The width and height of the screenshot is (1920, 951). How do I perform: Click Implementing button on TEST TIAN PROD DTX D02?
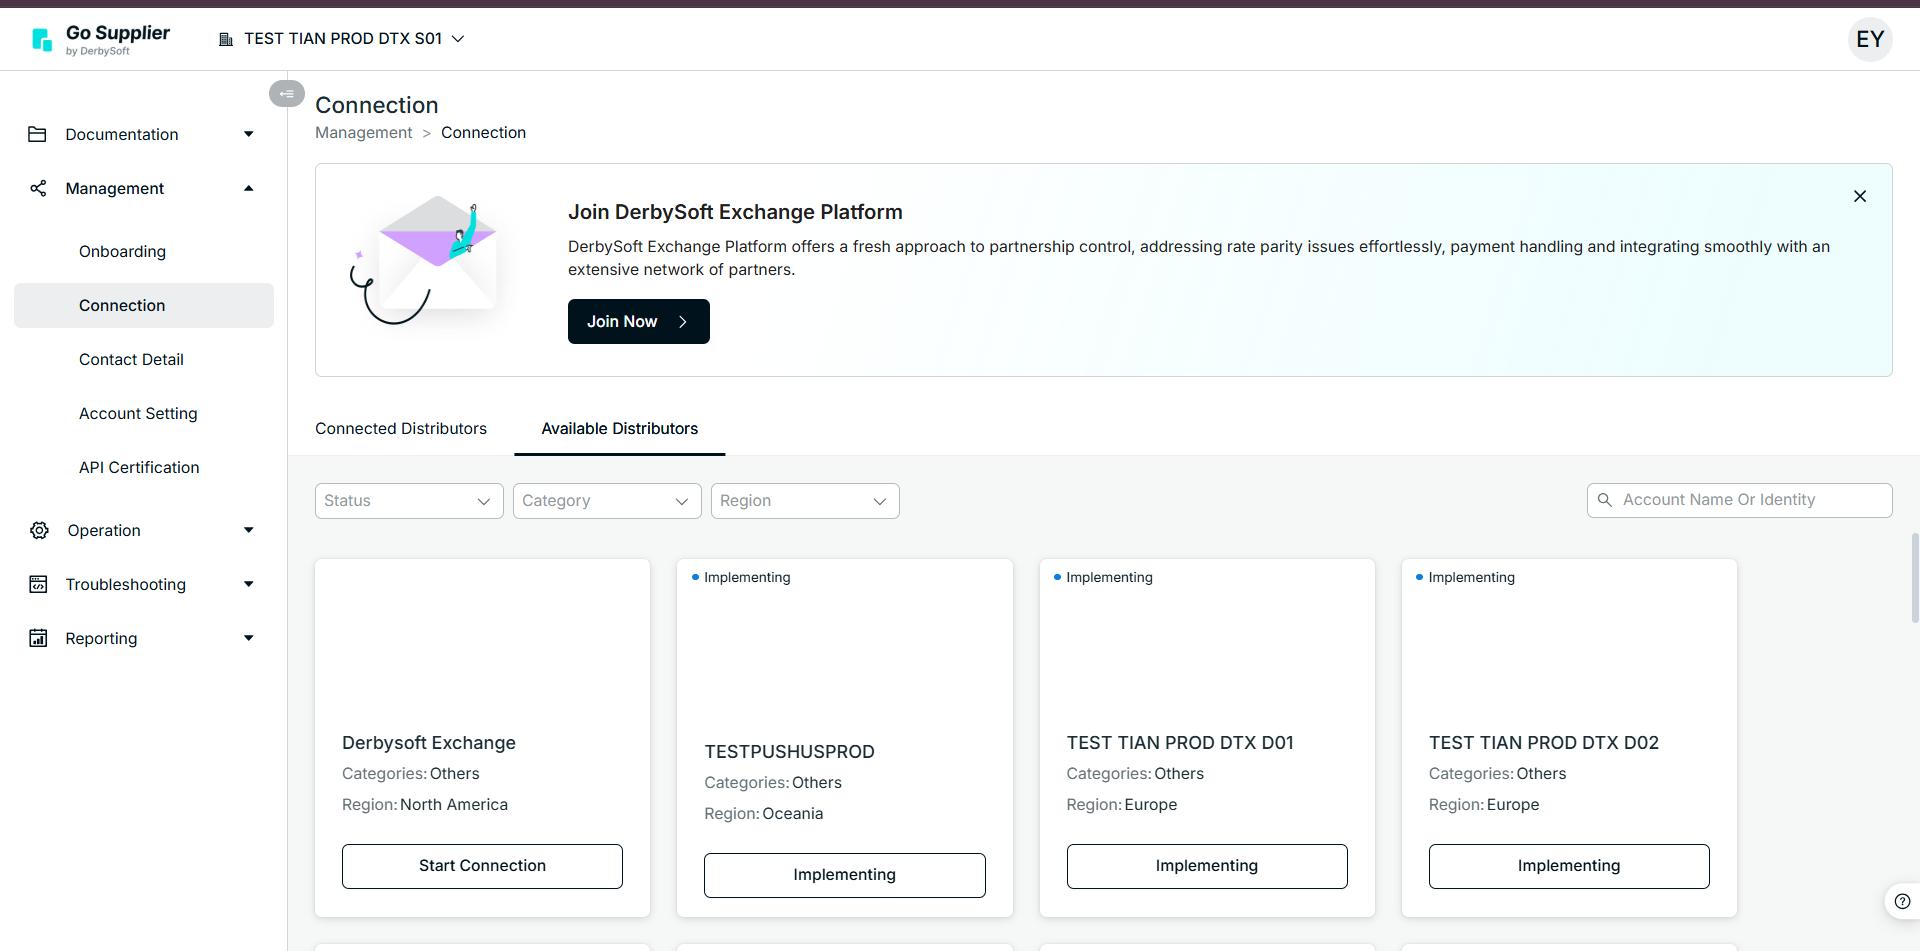tap(1569, 866)
